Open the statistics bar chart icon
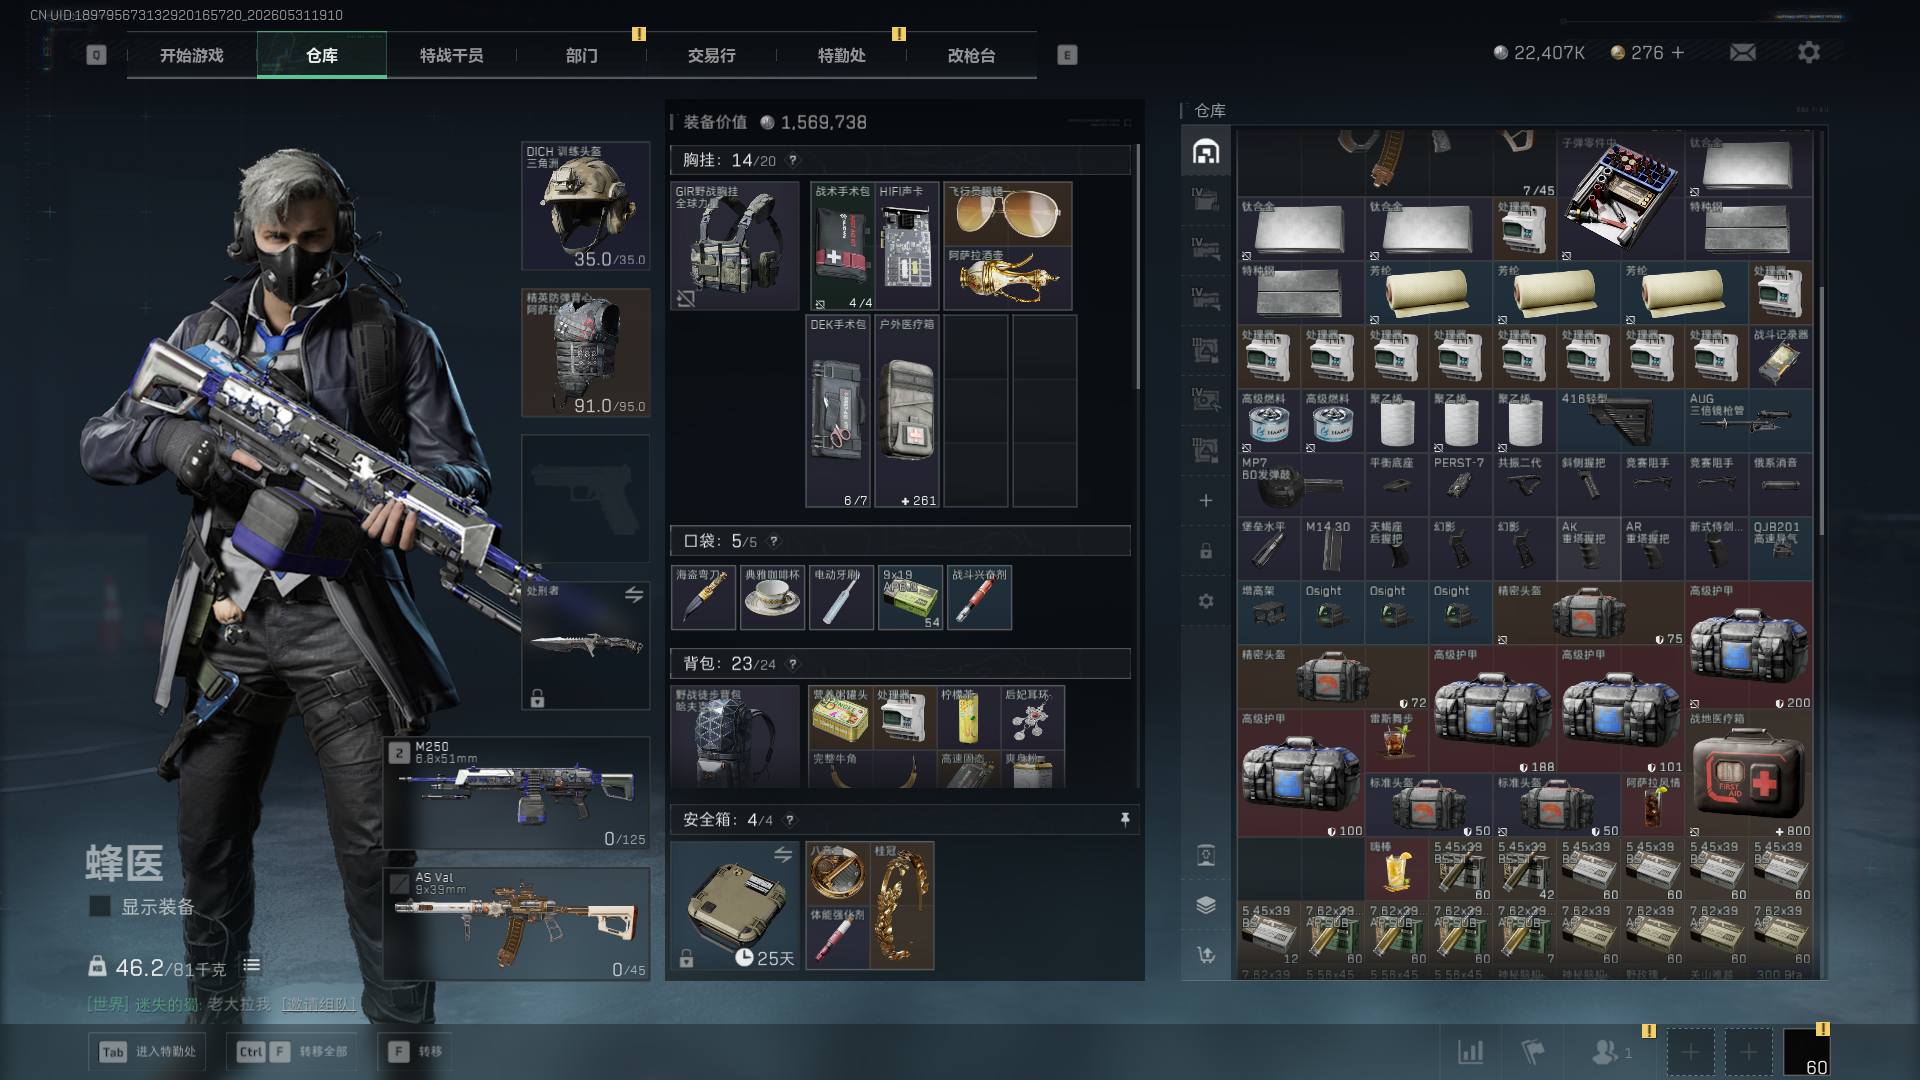This screenshot has width=1920, height=1080. click(1470, 1052)
